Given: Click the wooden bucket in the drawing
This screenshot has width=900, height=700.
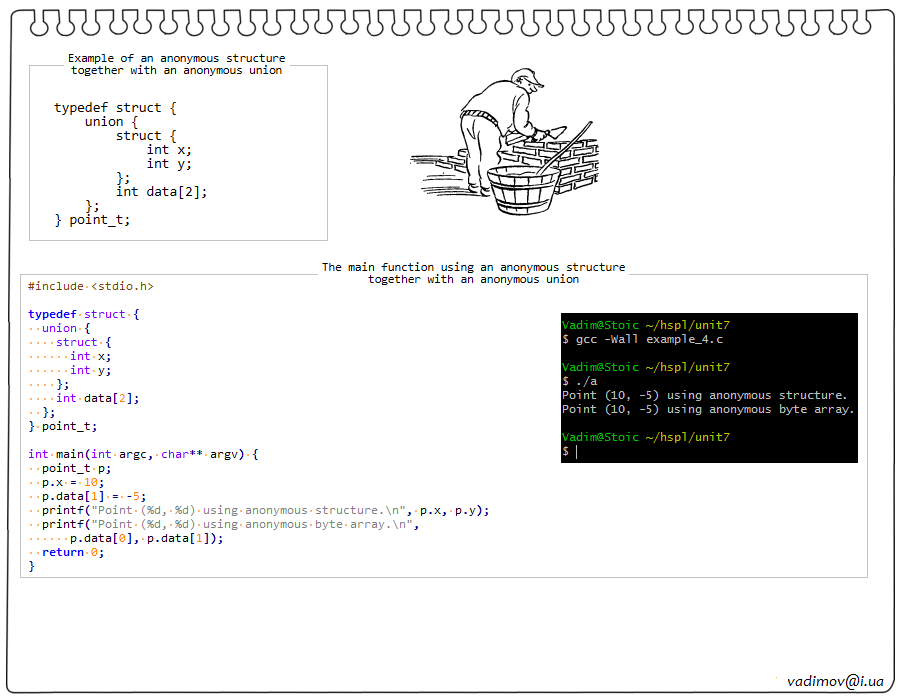Looking at the screenshot, I should [521, 190].
